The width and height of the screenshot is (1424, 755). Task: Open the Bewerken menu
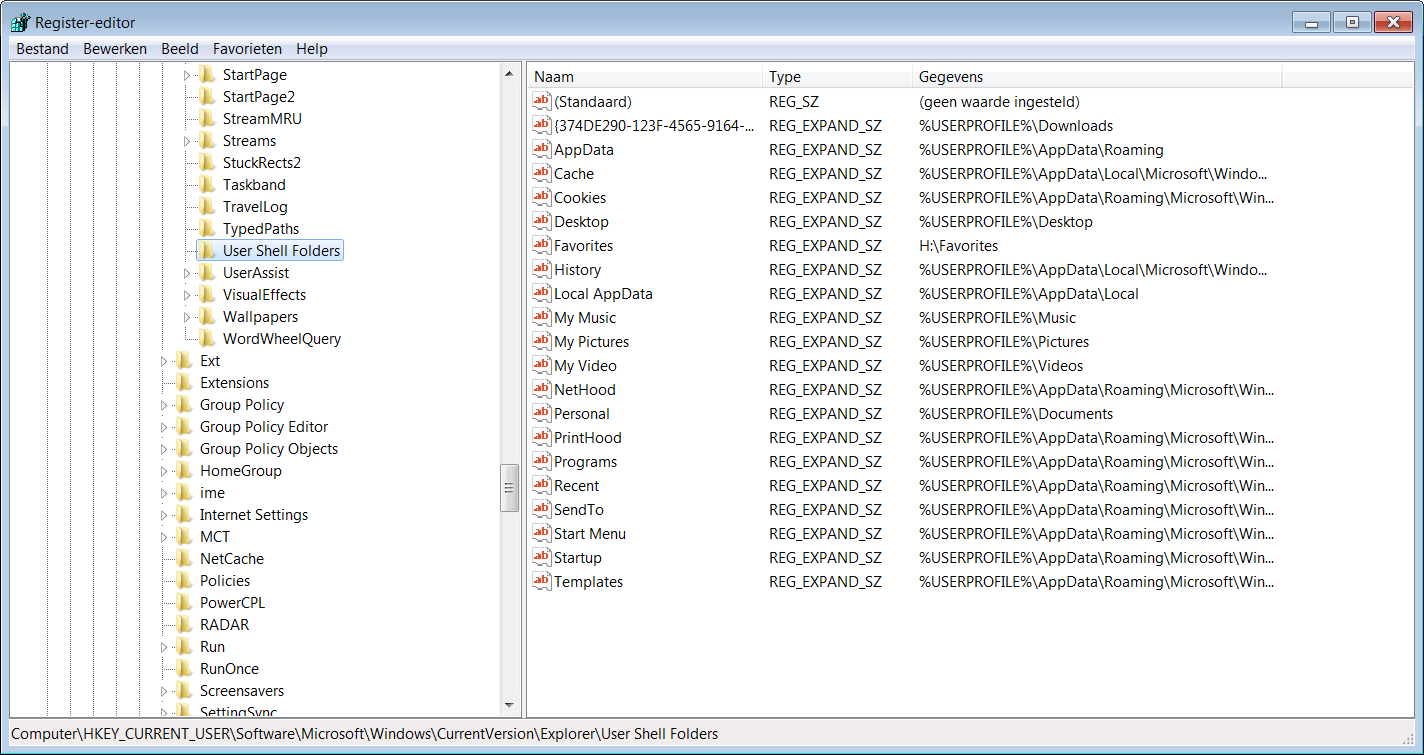point(115,48)
